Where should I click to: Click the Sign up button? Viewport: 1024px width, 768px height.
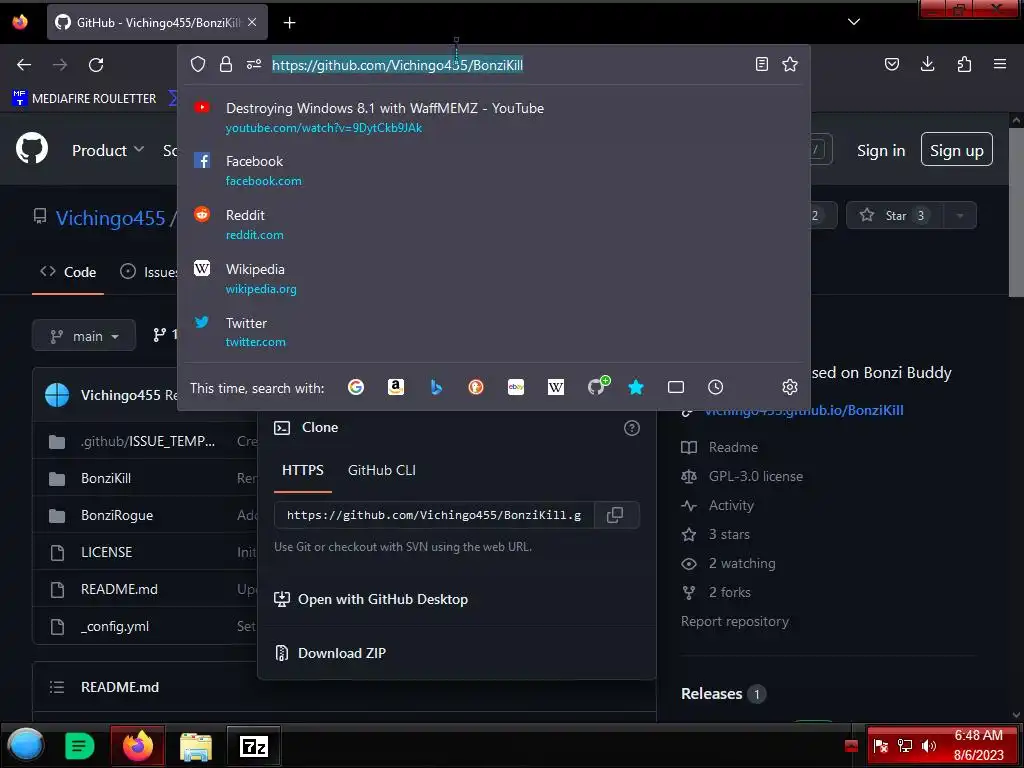tap(957, 150)
